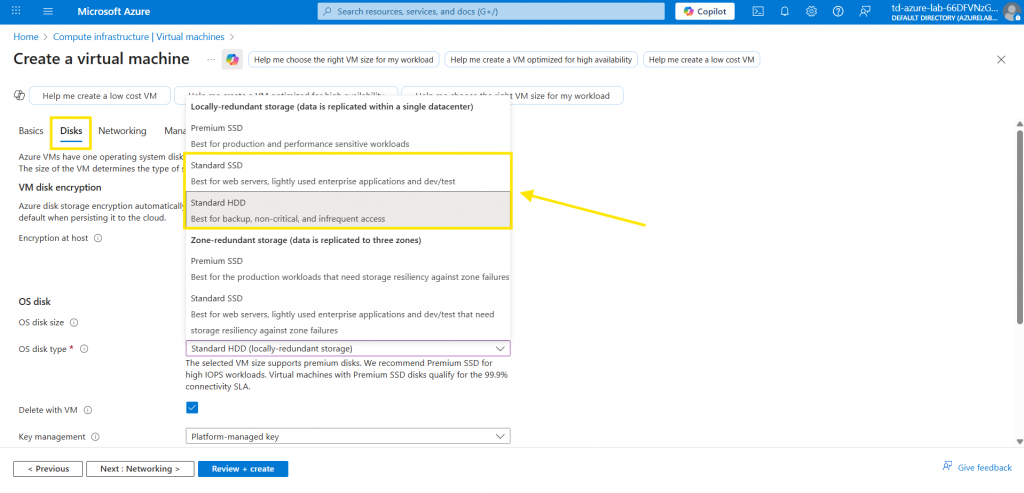This screenshot has width=1024, height=493.
Task: Switch to the Basics tab
Action: tap(31, 131)
